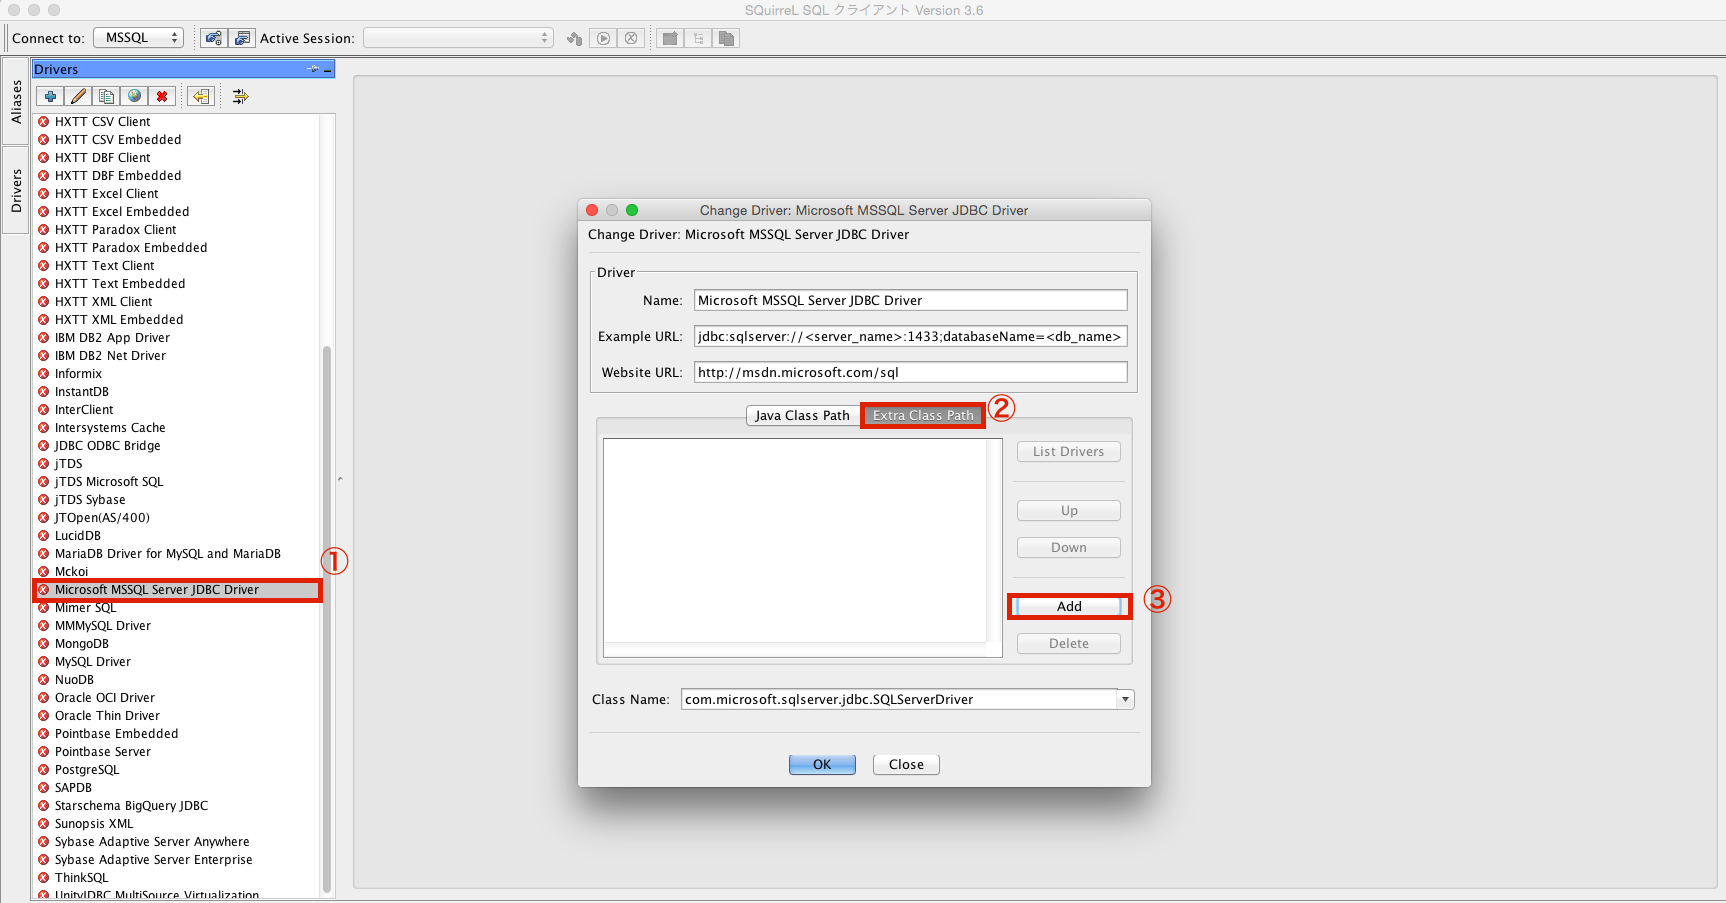
Task: Click the red status icon beside SAPDB
Action: coord(44,787)
